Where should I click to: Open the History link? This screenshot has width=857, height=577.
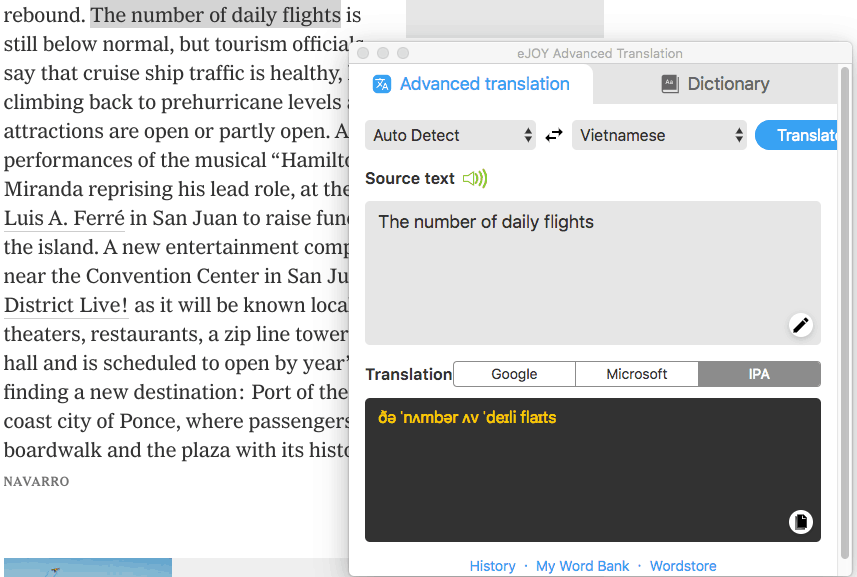tap(492, 566)
